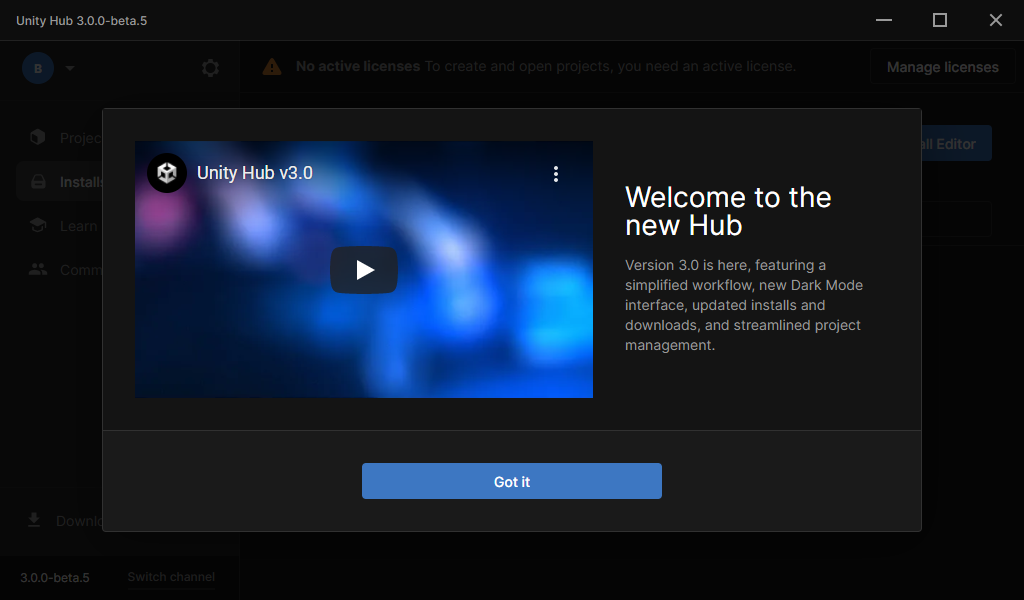Viewport: 1024px width, 600px height.
Task: Click the Unity logo channel icon in video
Action: (167, 173)
